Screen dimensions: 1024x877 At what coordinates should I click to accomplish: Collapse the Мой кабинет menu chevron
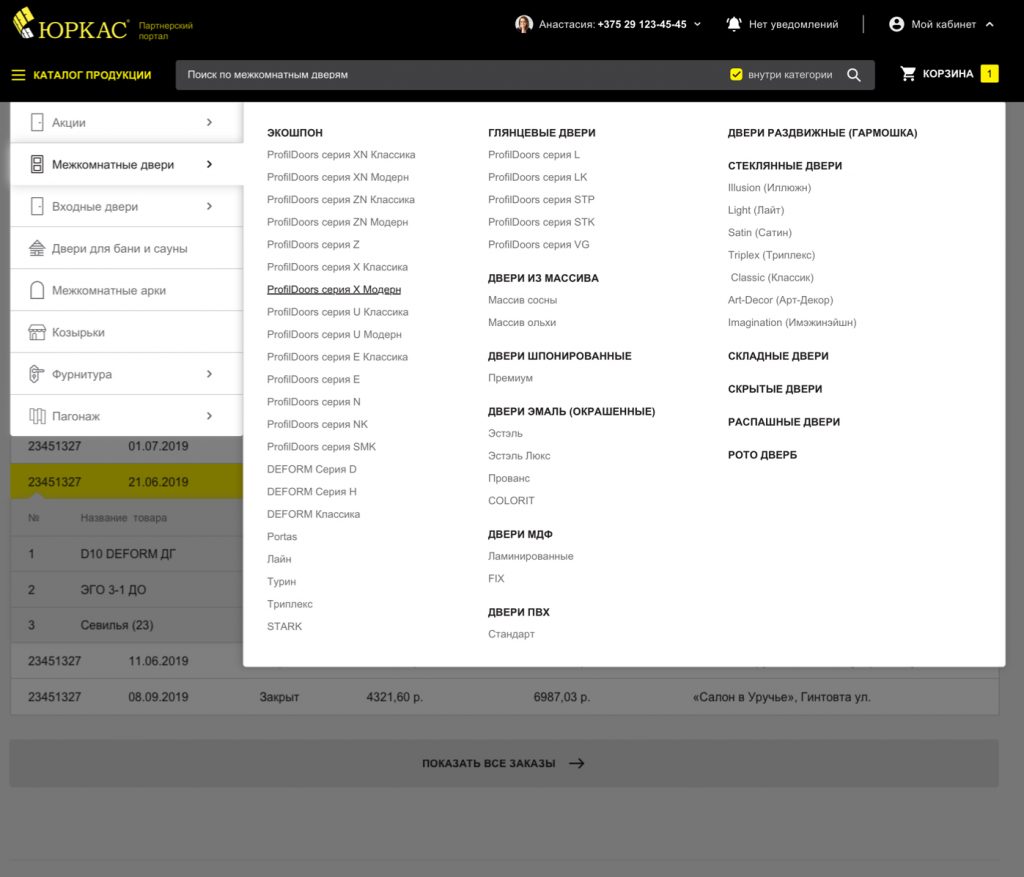(x=989, y=24)
